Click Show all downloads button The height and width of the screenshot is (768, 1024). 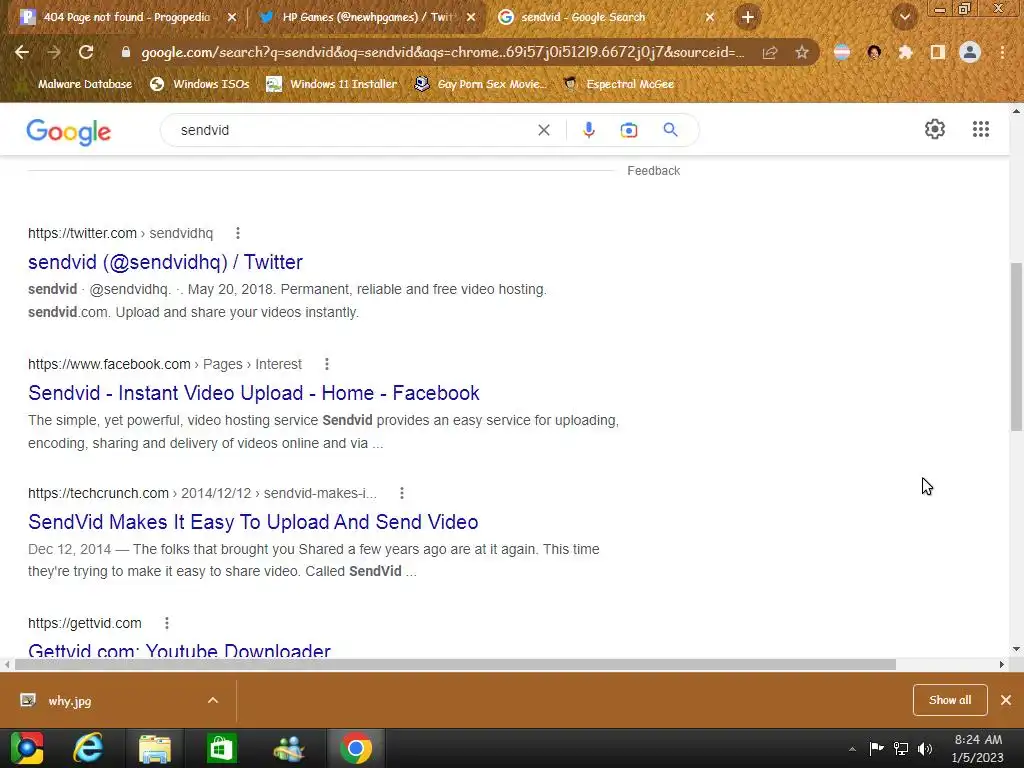[950, 700]
